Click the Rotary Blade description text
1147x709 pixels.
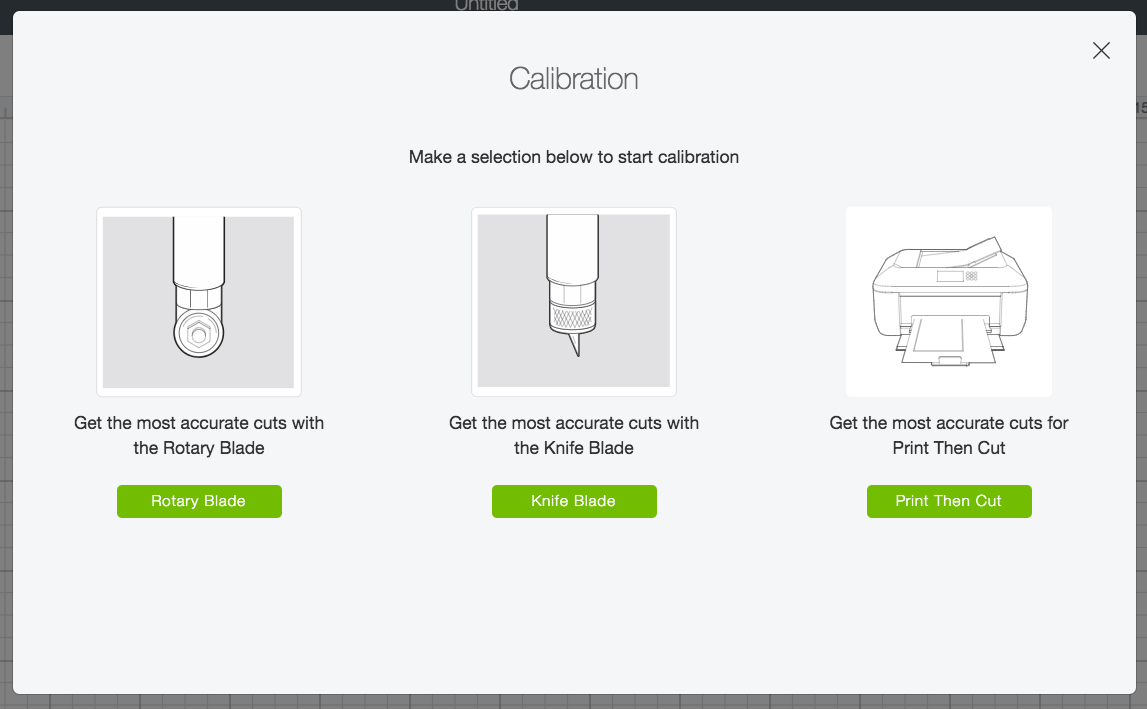click(199, 435)
